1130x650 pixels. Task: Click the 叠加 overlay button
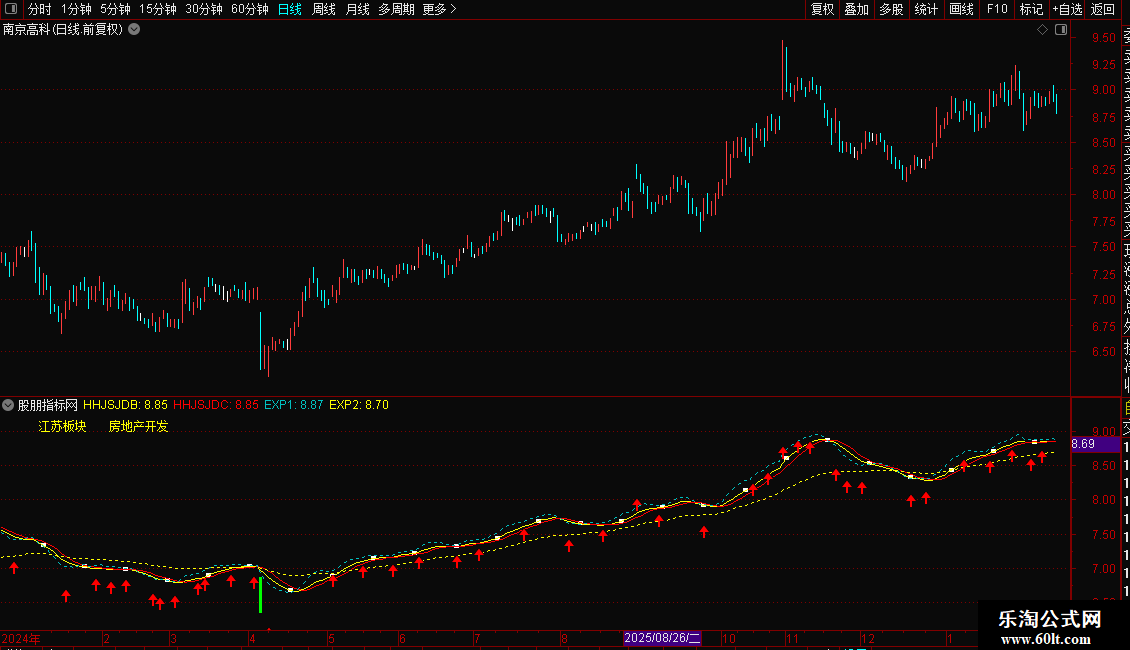(857, 9)
